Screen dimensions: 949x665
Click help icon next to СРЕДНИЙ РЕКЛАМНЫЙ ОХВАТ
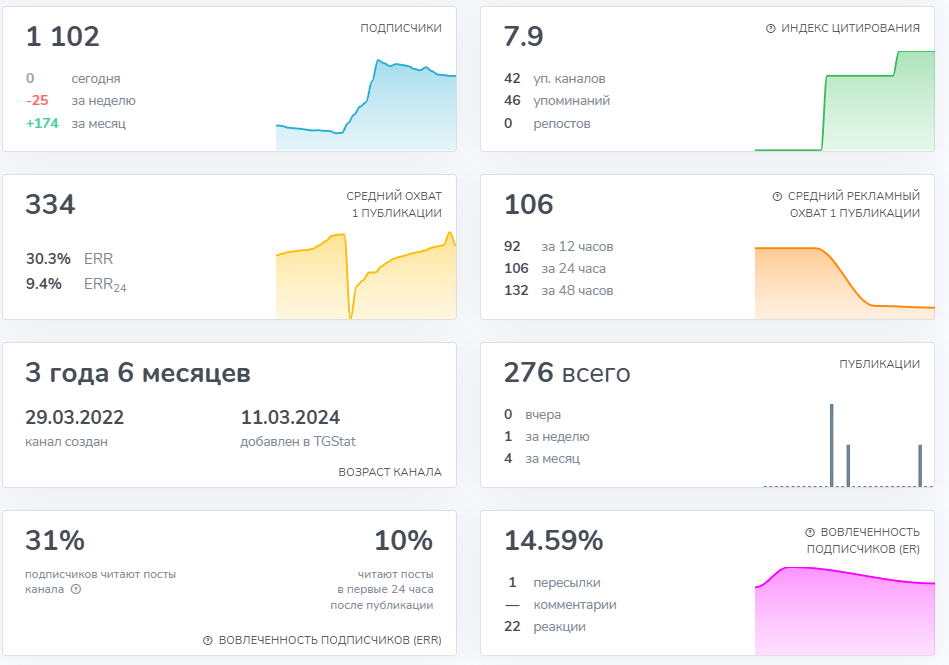pyautogui.click(x=777, y=197)
